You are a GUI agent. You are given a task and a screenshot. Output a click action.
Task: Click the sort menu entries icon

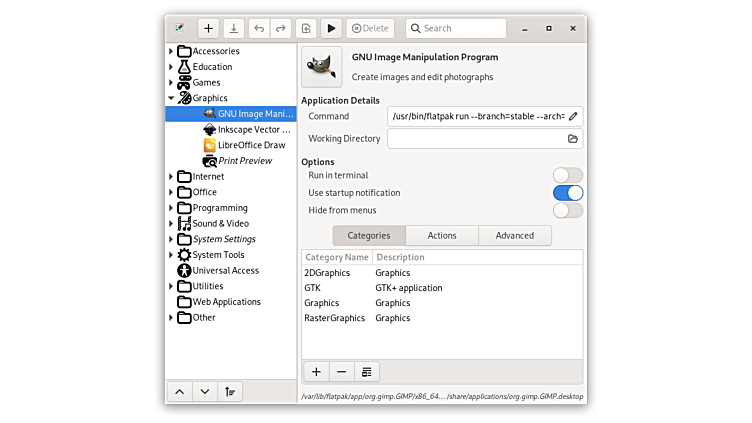click(230, 392)
